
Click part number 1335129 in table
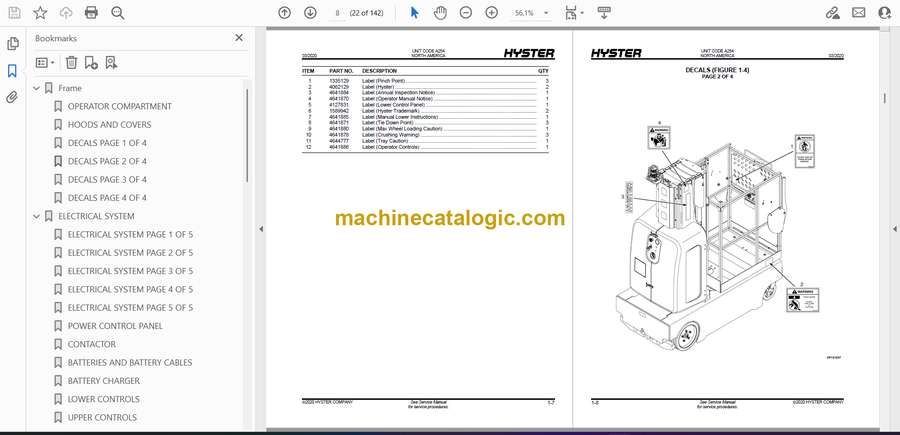pos(339,81)
